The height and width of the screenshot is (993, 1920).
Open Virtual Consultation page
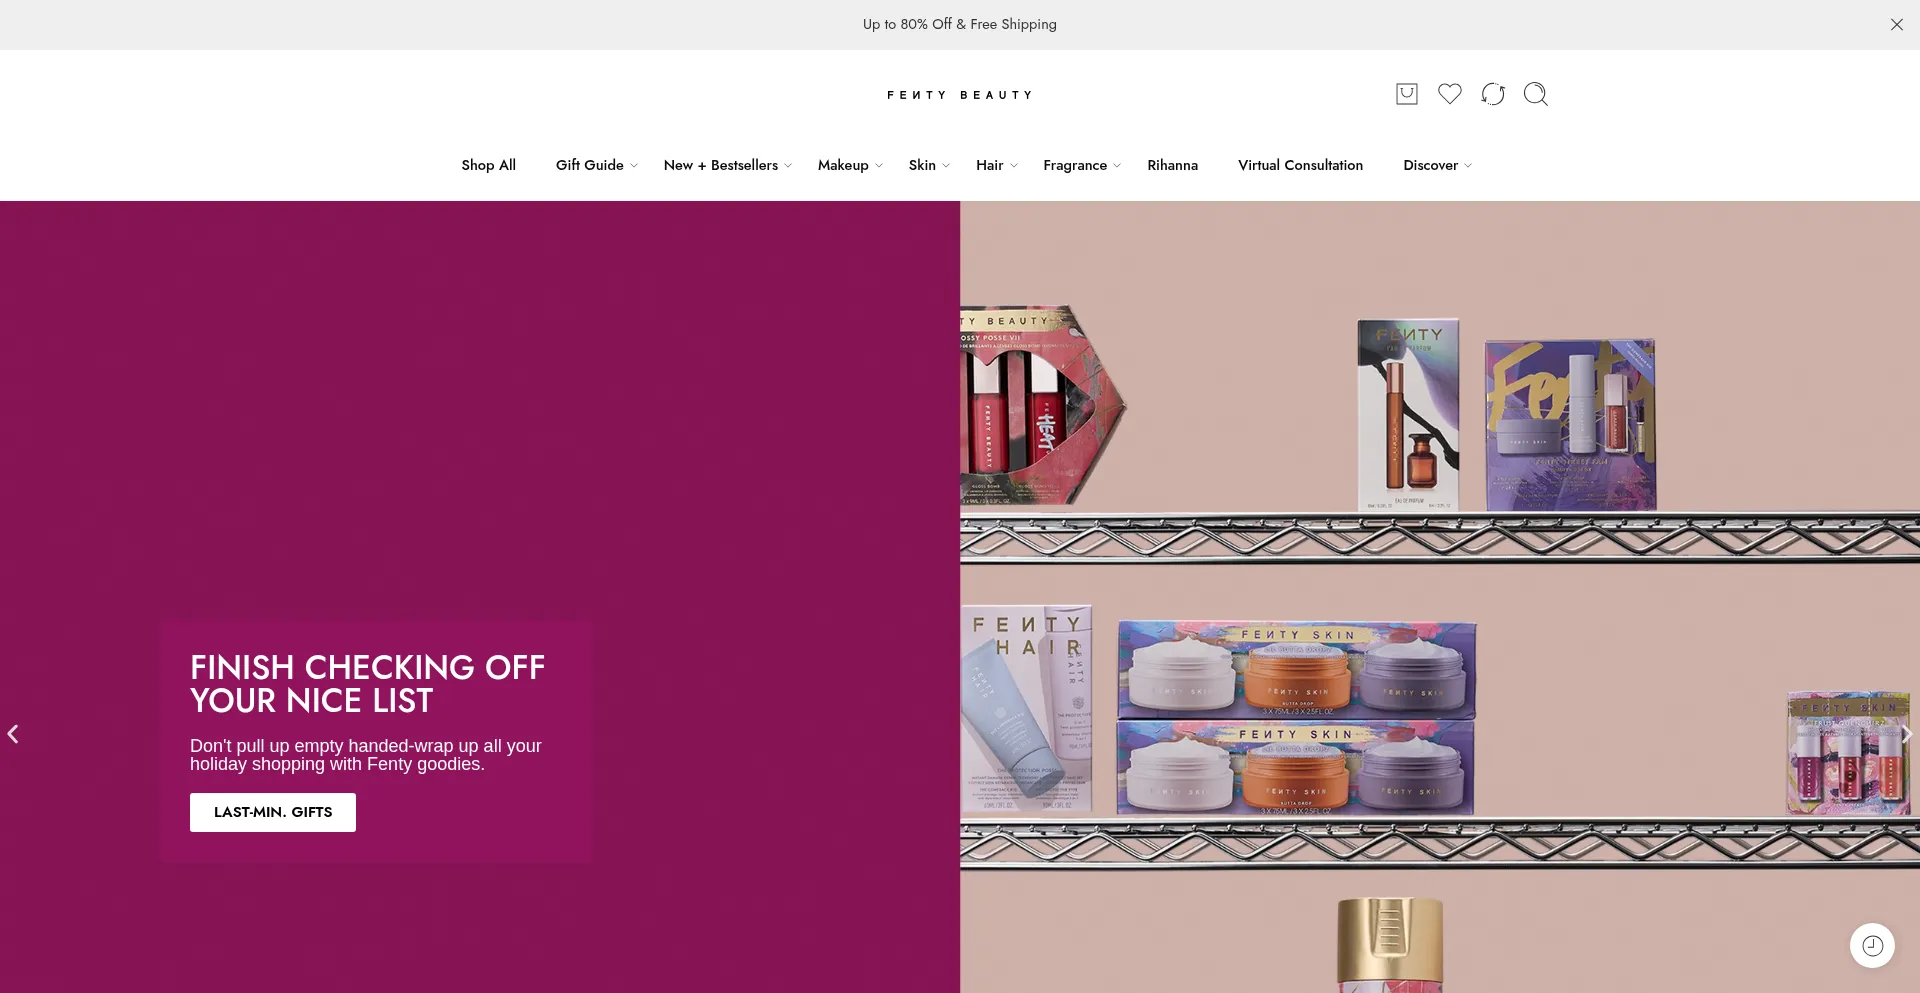point(1300,165)
